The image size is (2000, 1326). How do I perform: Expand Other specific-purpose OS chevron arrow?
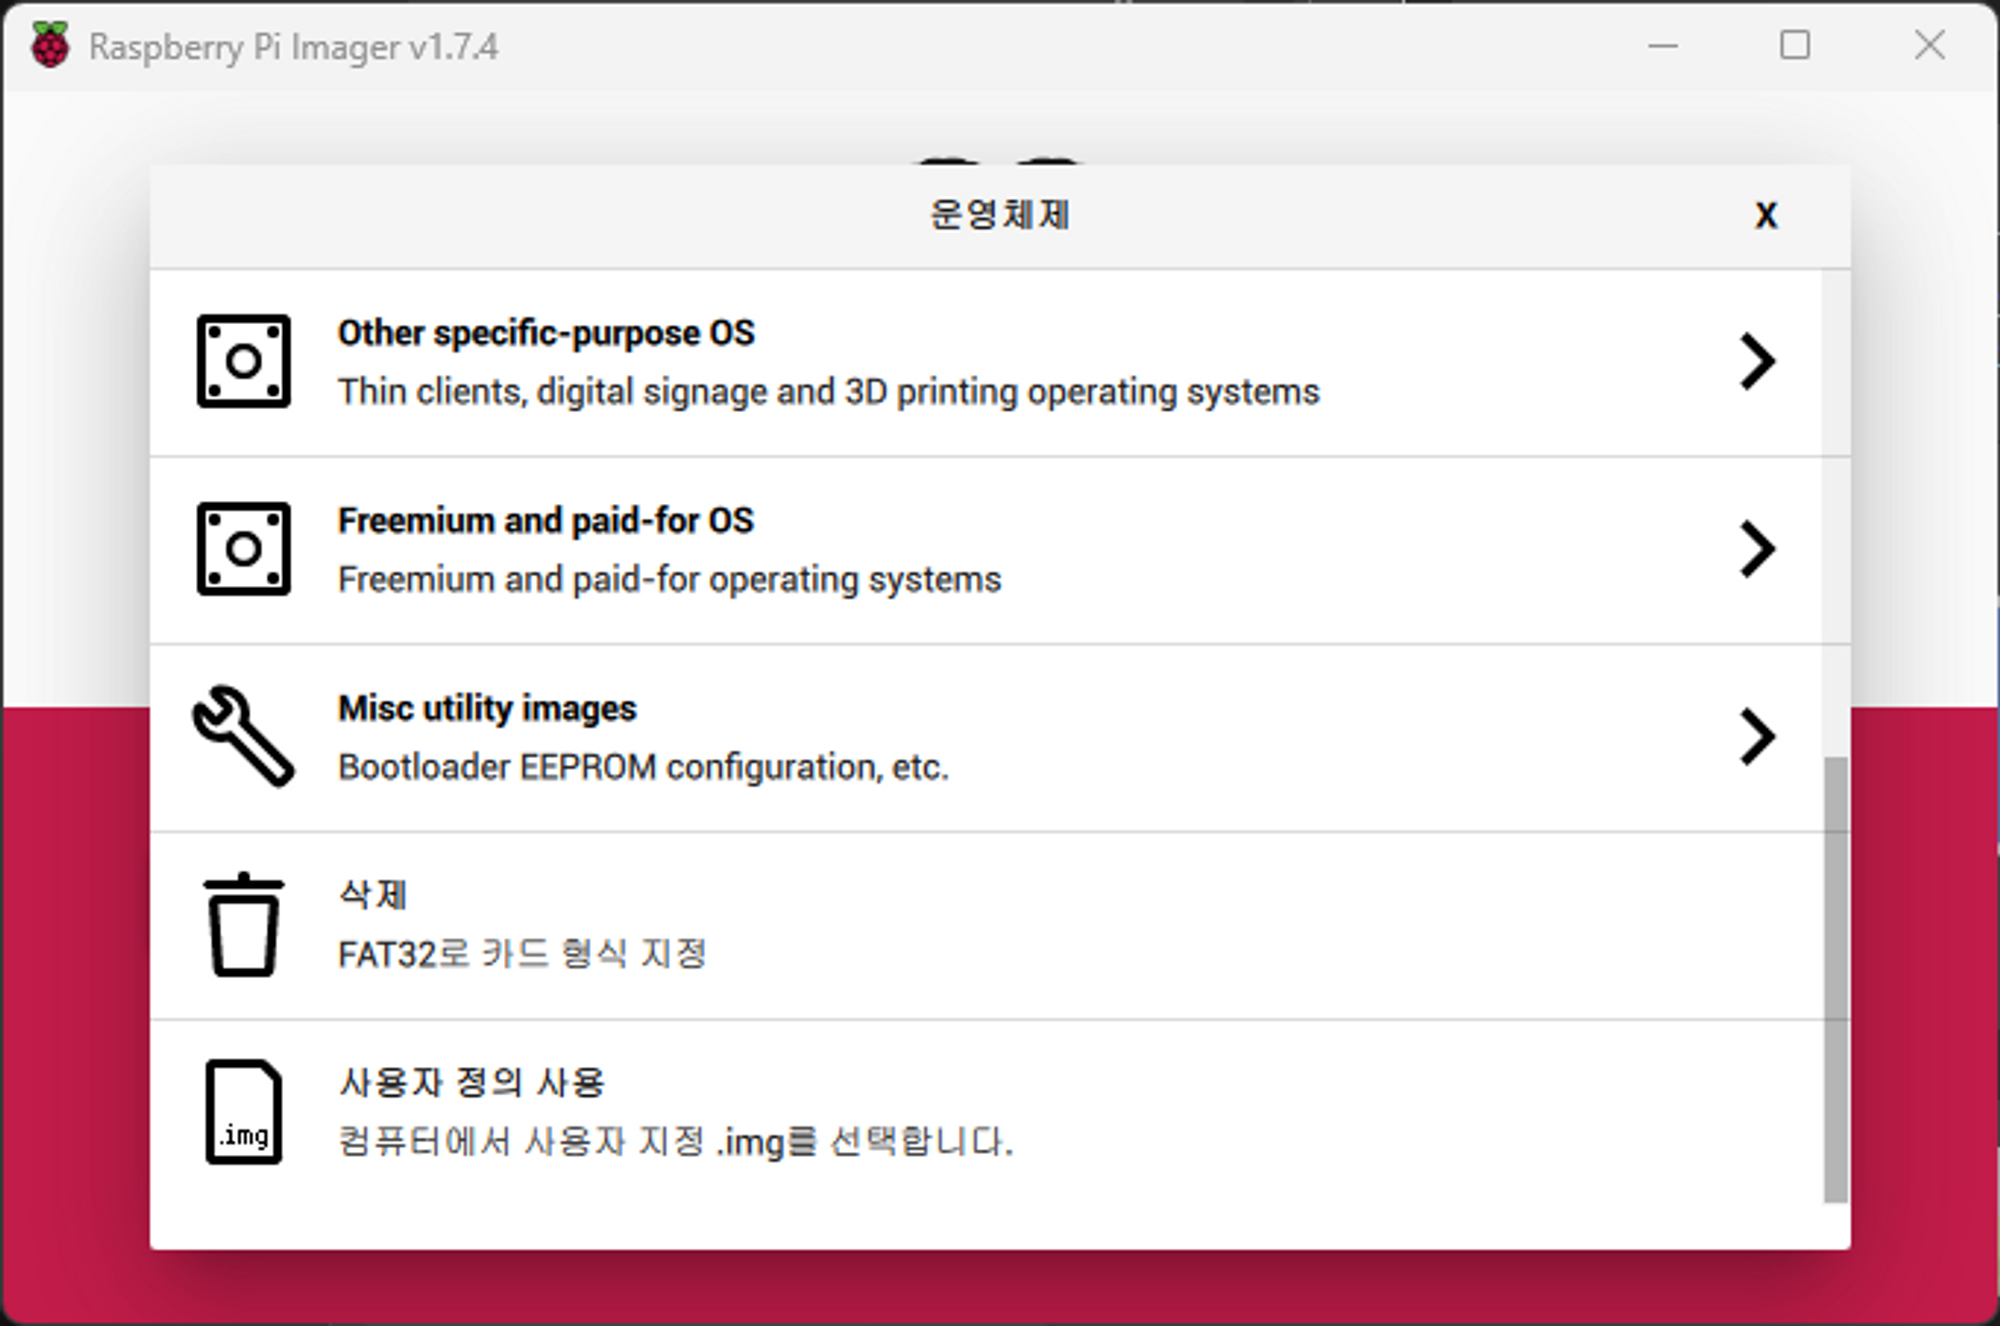[x=1757, y=361]
